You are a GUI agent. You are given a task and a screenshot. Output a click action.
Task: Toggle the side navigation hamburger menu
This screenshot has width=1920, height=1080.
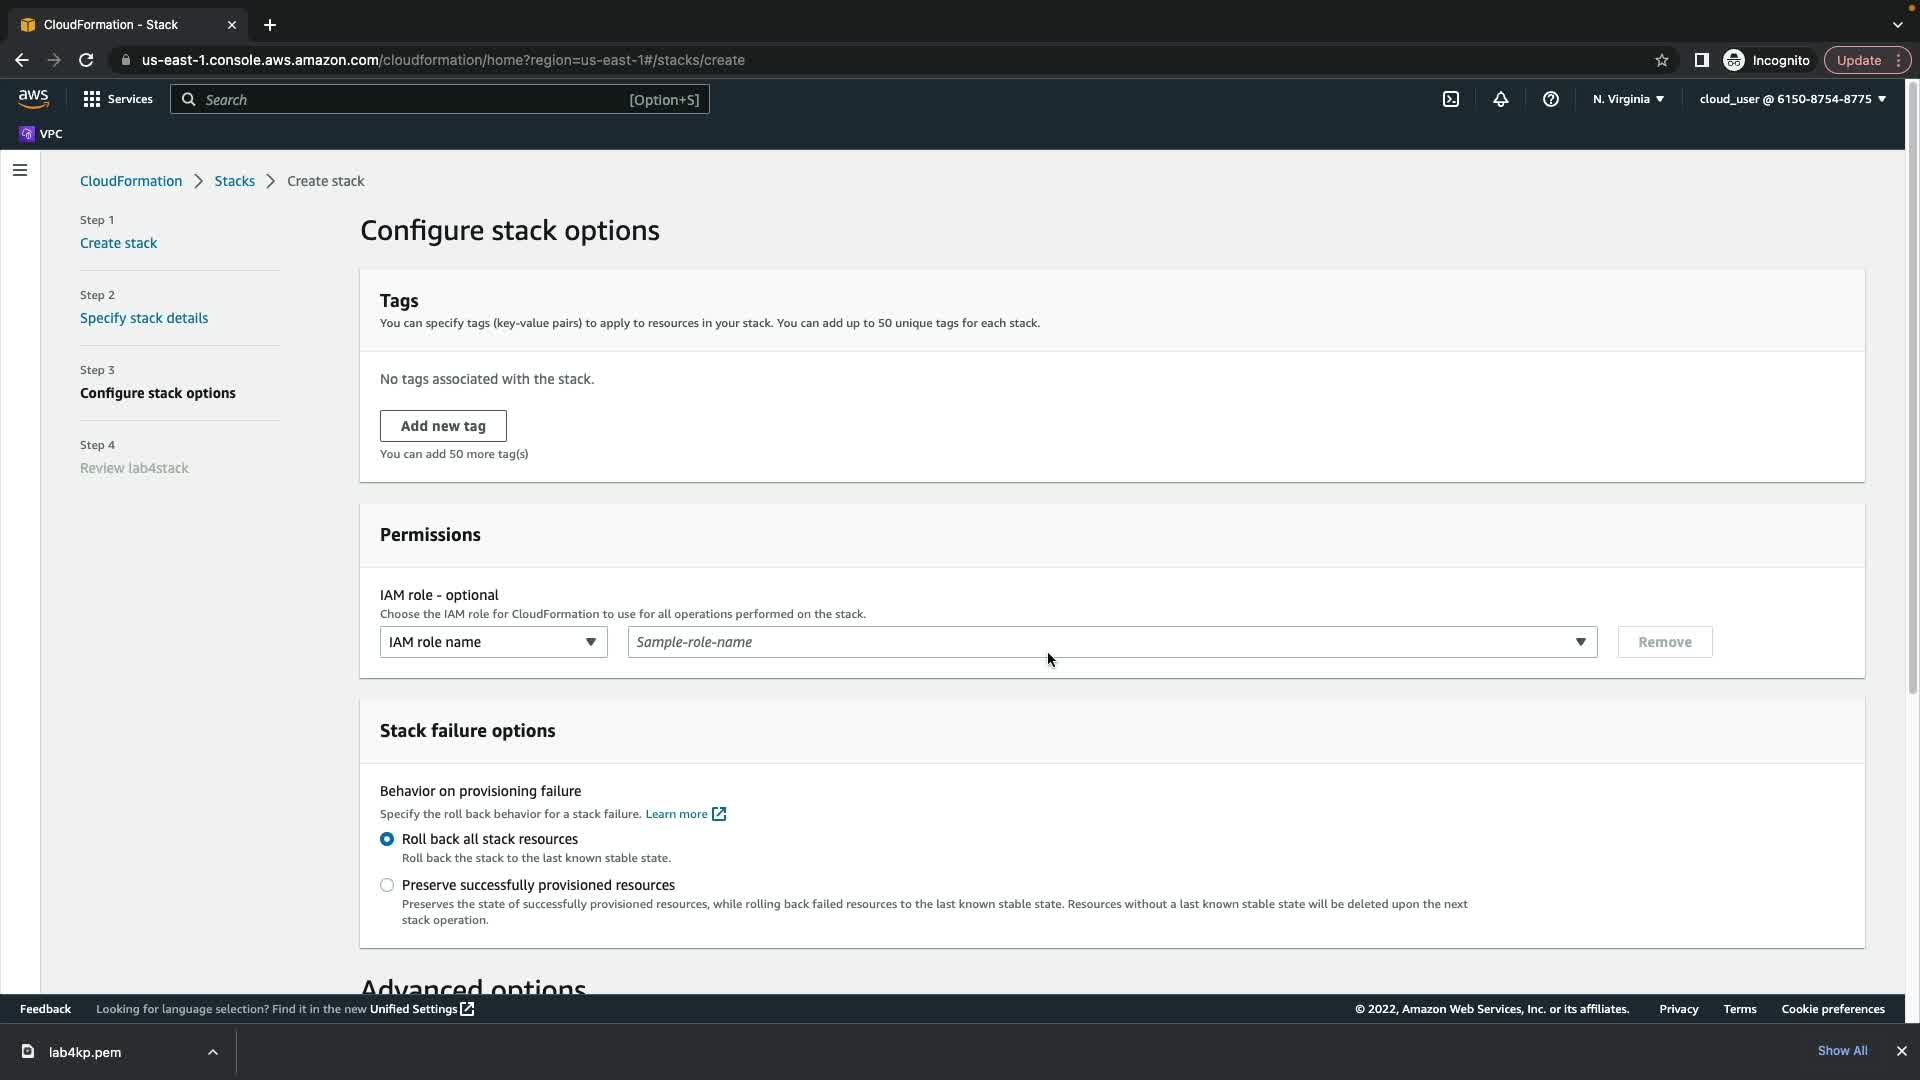pyautogui.click(x=20, y=170)
